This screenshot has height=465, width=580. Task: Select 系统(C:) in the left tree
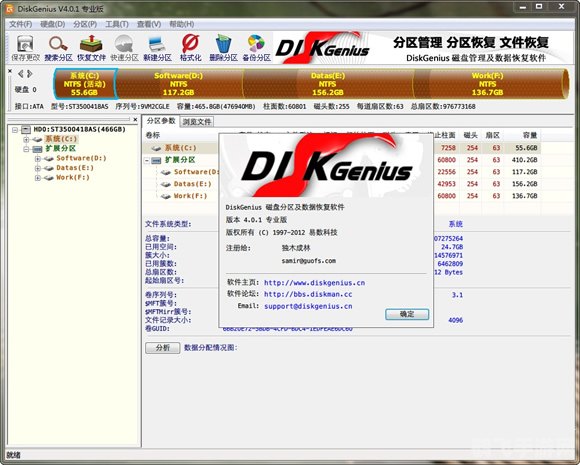click(x=61, y=139)
